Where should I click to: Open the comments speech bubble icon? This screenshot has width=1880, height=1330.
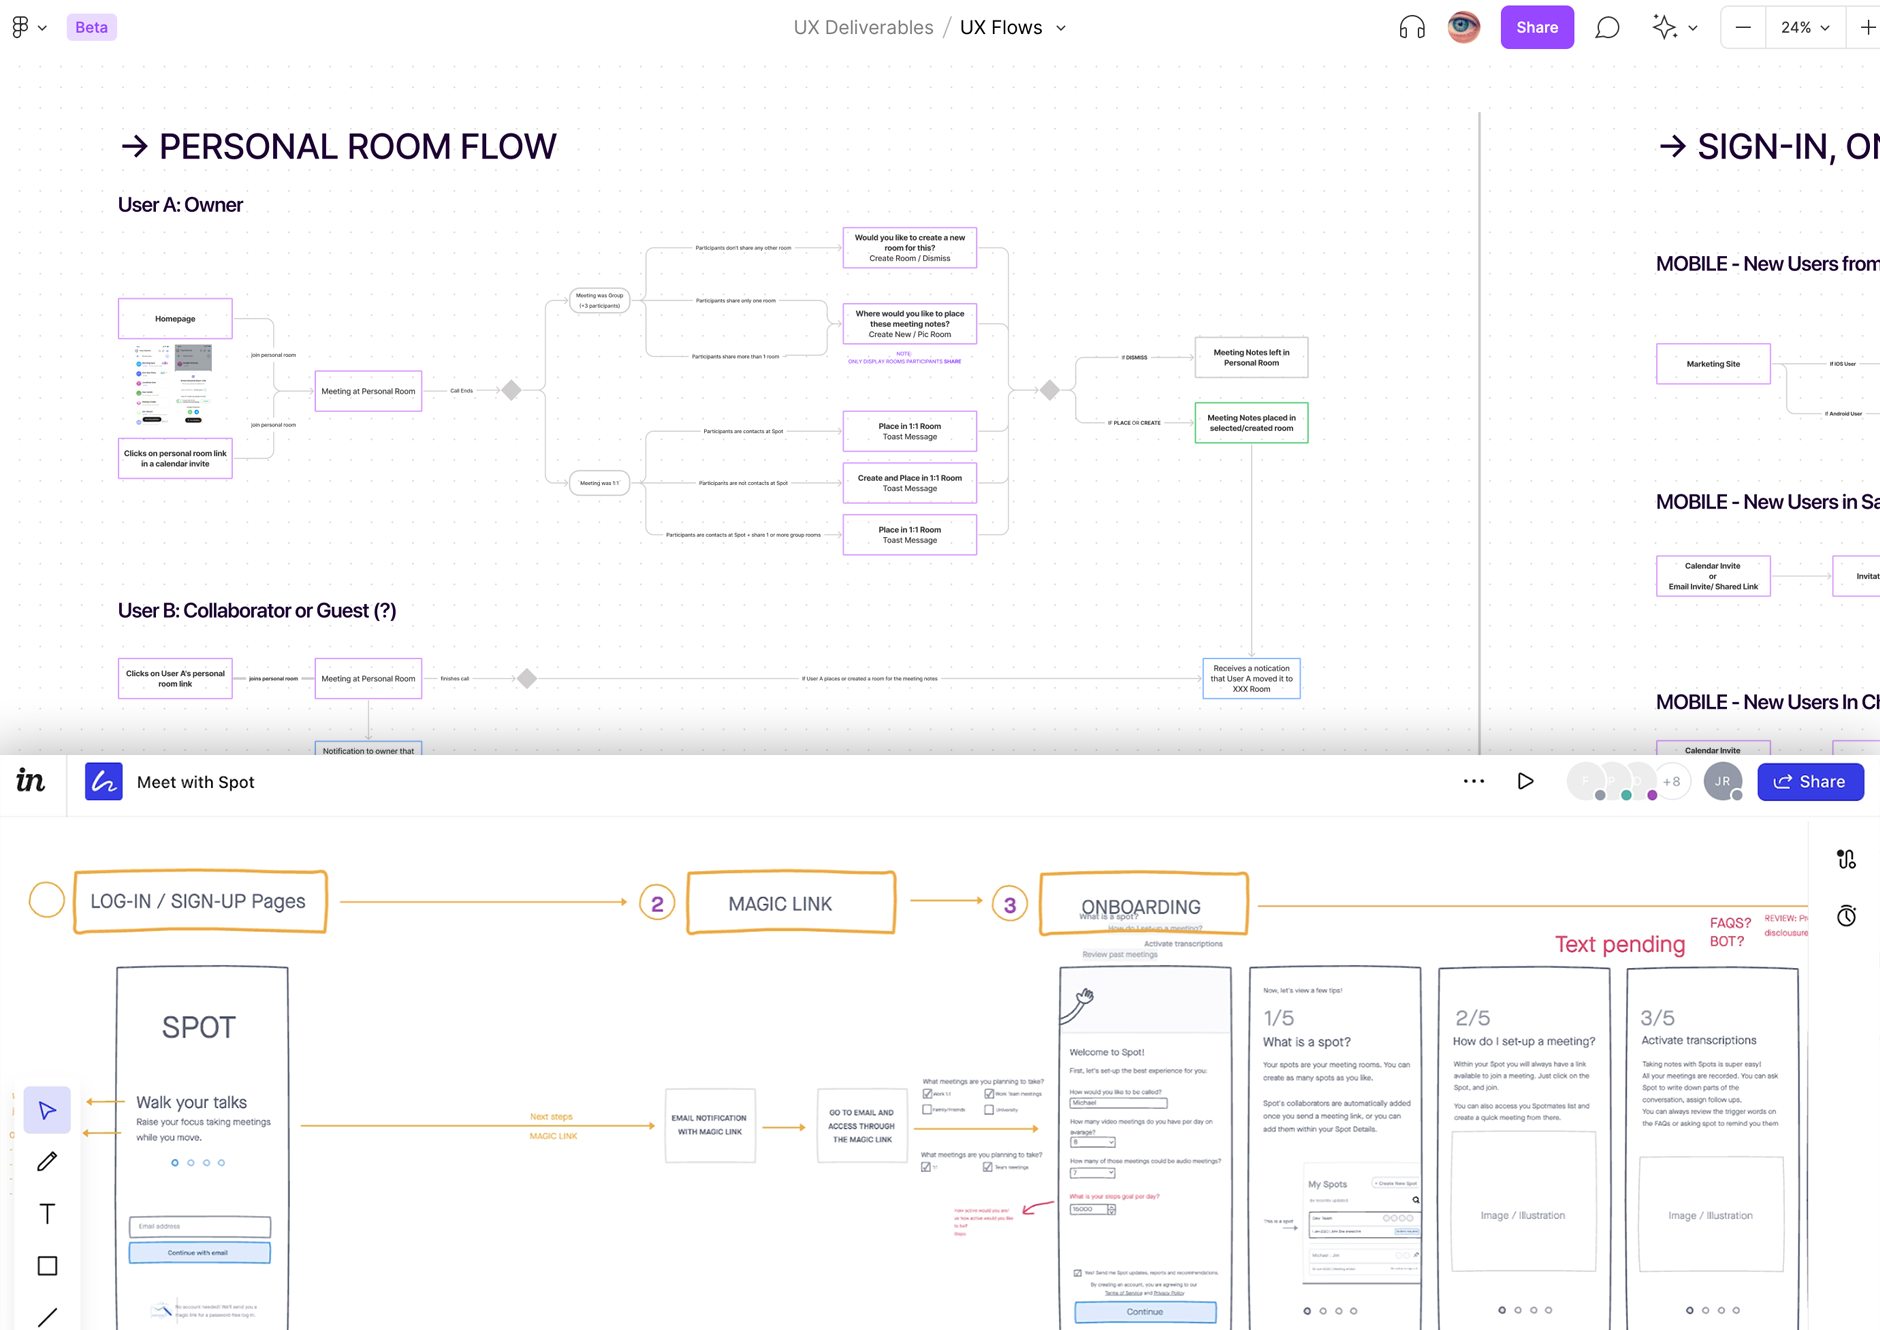click(x=1607, y=27)
